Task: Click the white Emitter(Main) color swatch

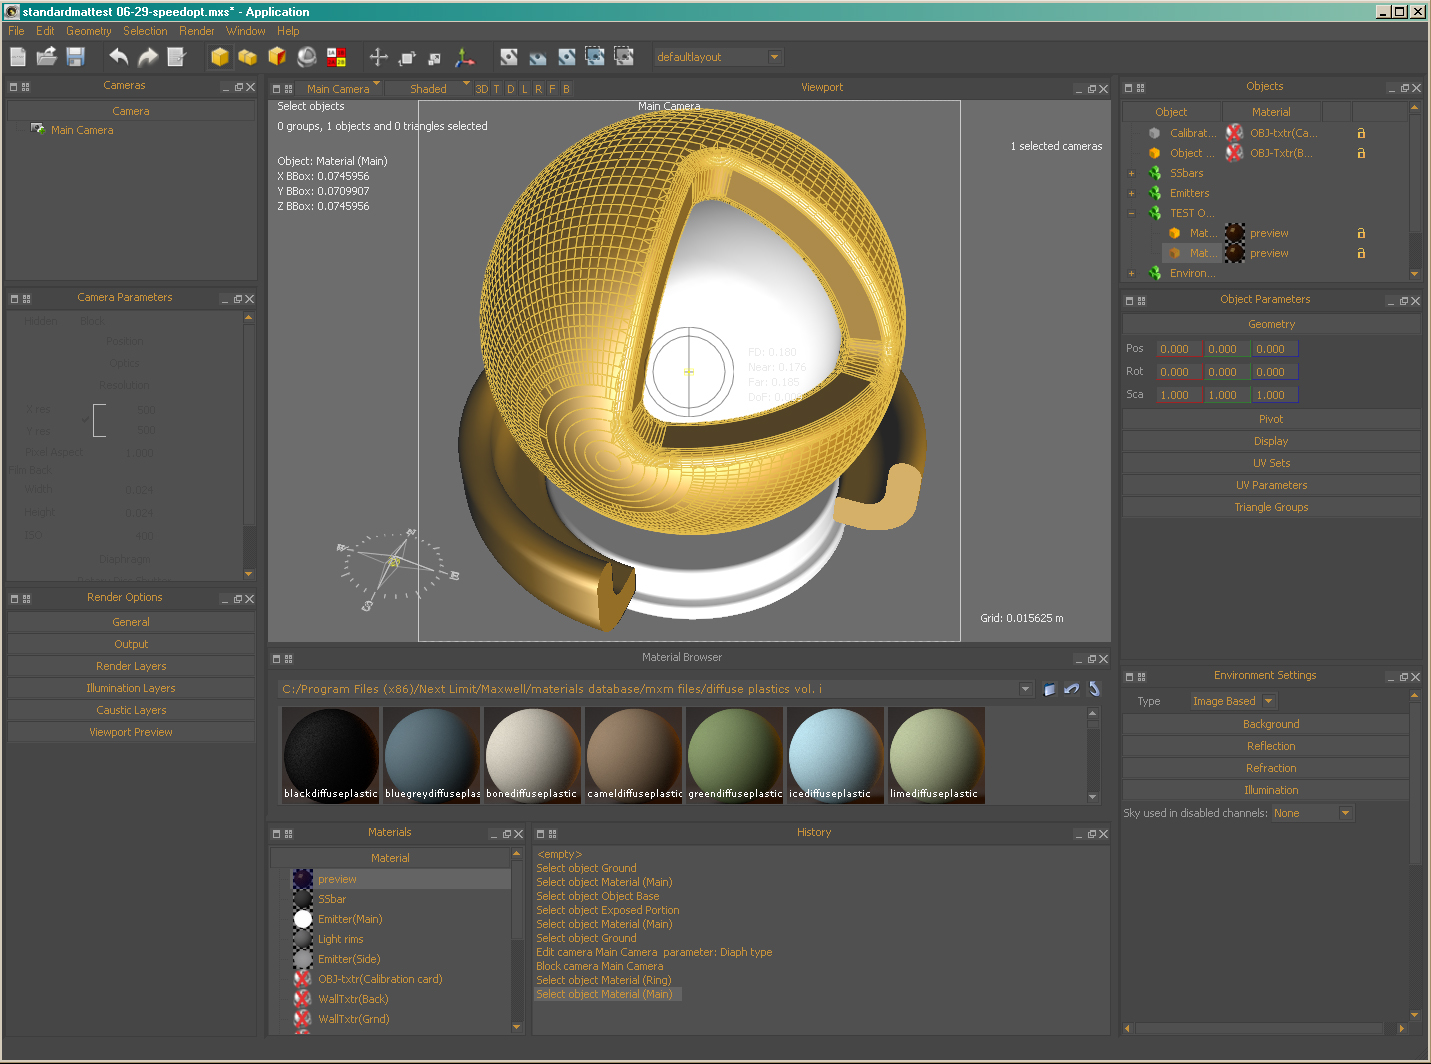Action: pos(303,919)
